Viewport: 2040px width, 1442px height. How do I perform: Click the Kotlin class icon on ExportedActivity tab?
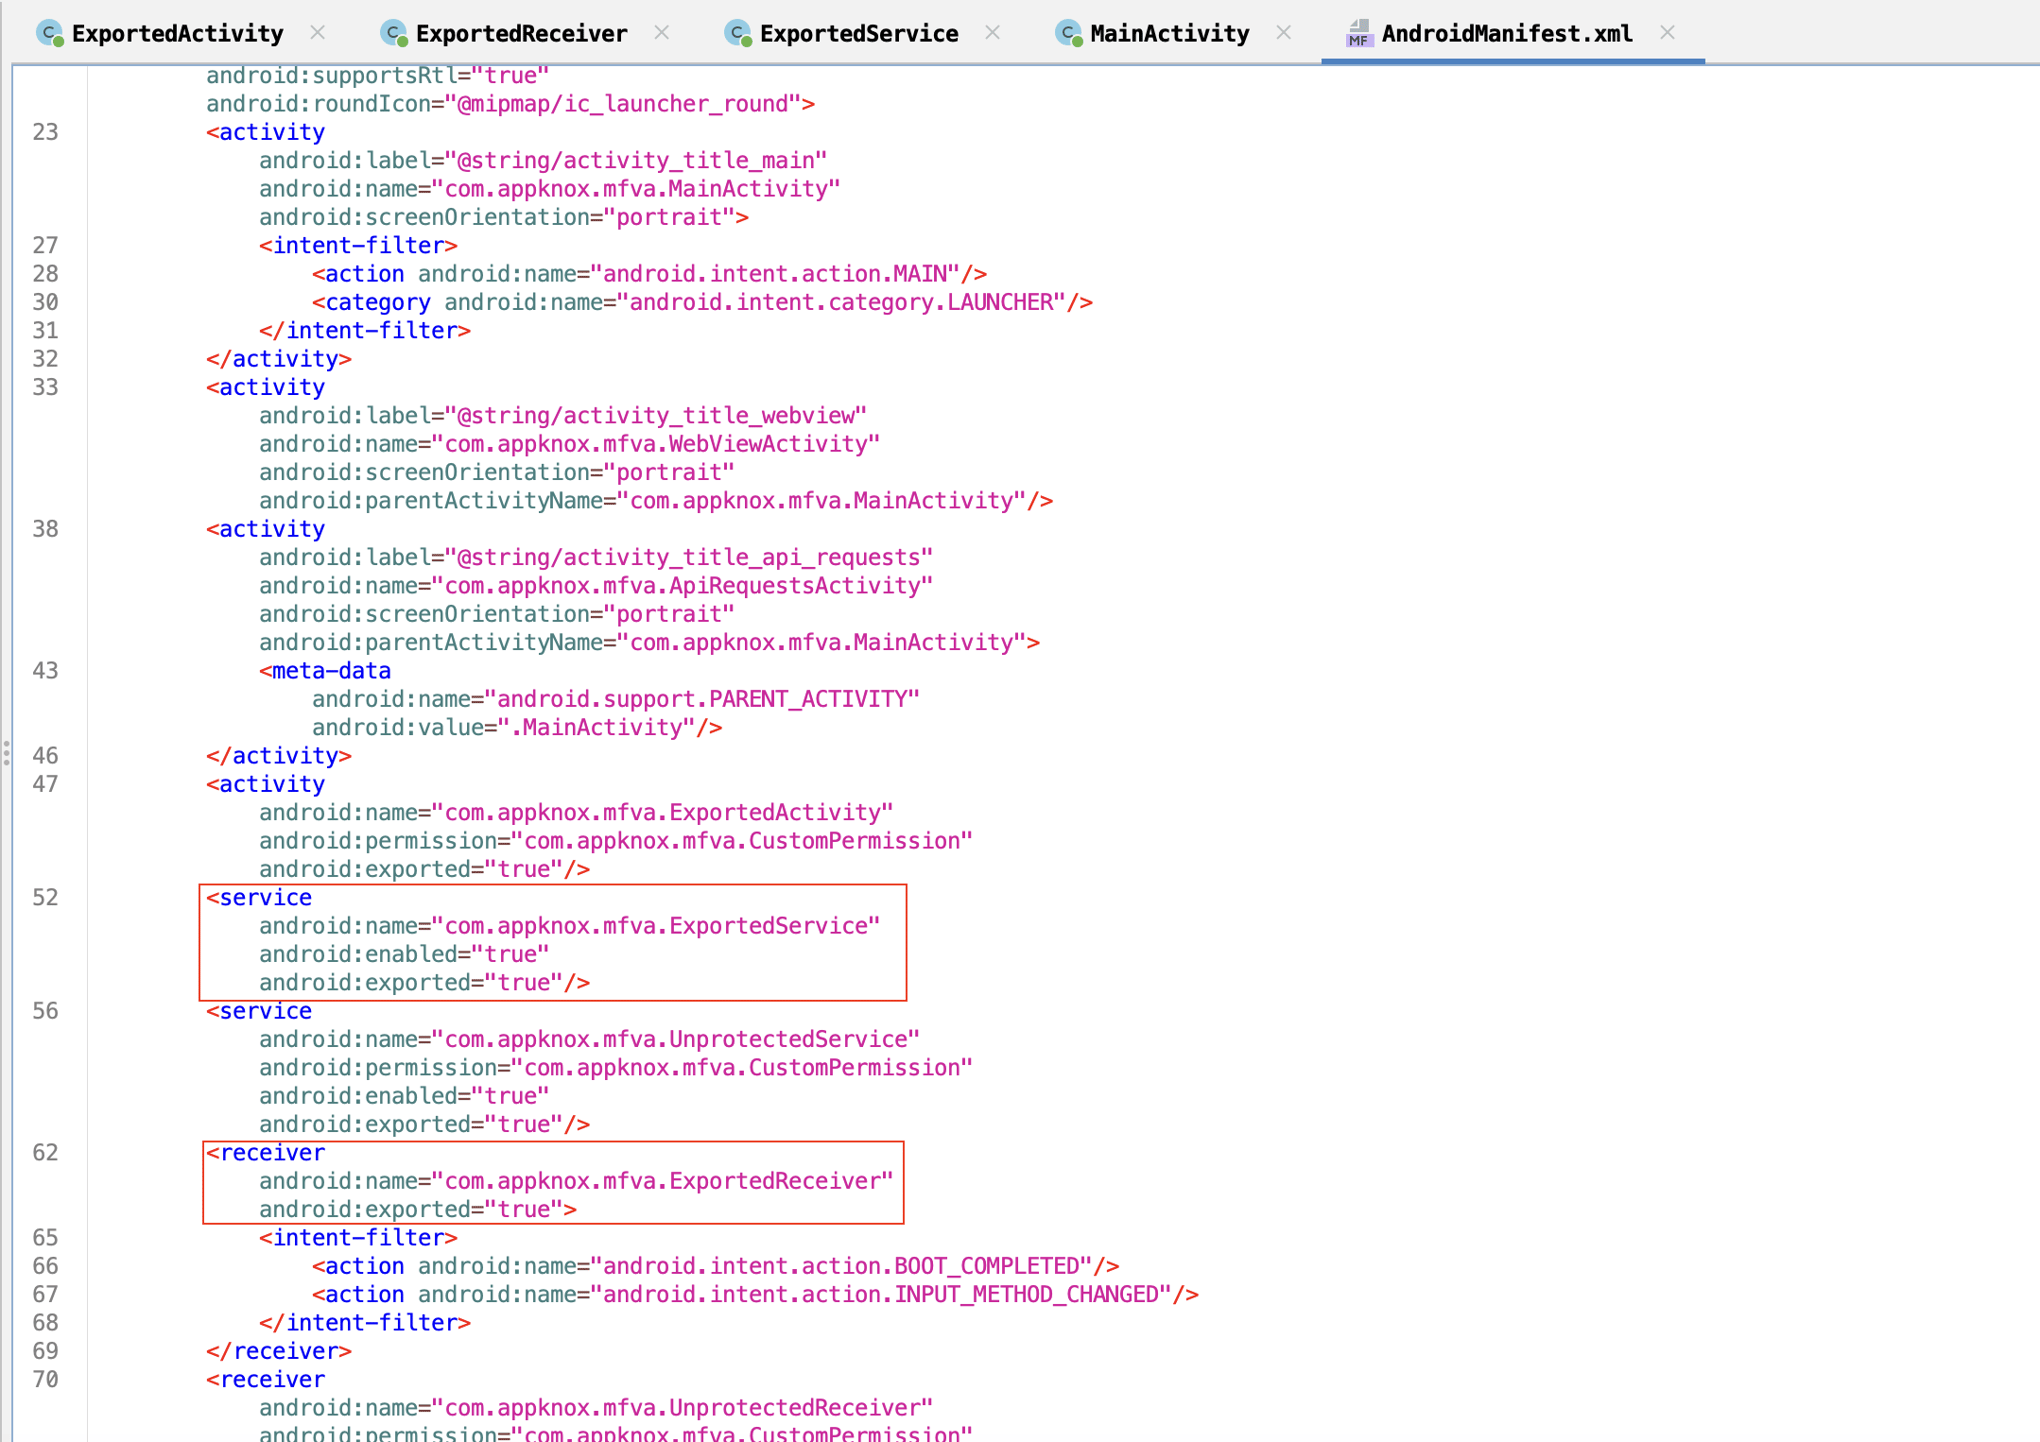(48, 32)
